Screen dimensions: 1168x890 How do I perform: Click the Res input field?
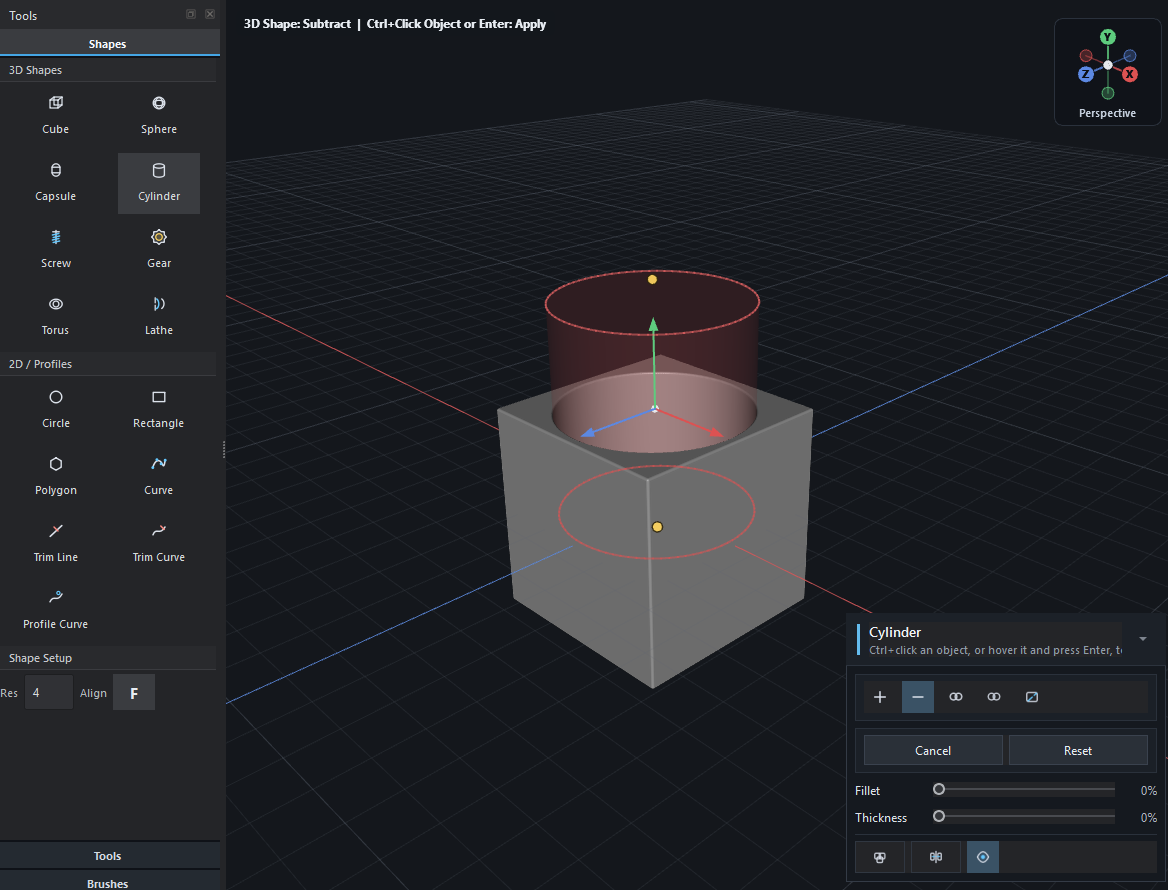pos(48,693)
